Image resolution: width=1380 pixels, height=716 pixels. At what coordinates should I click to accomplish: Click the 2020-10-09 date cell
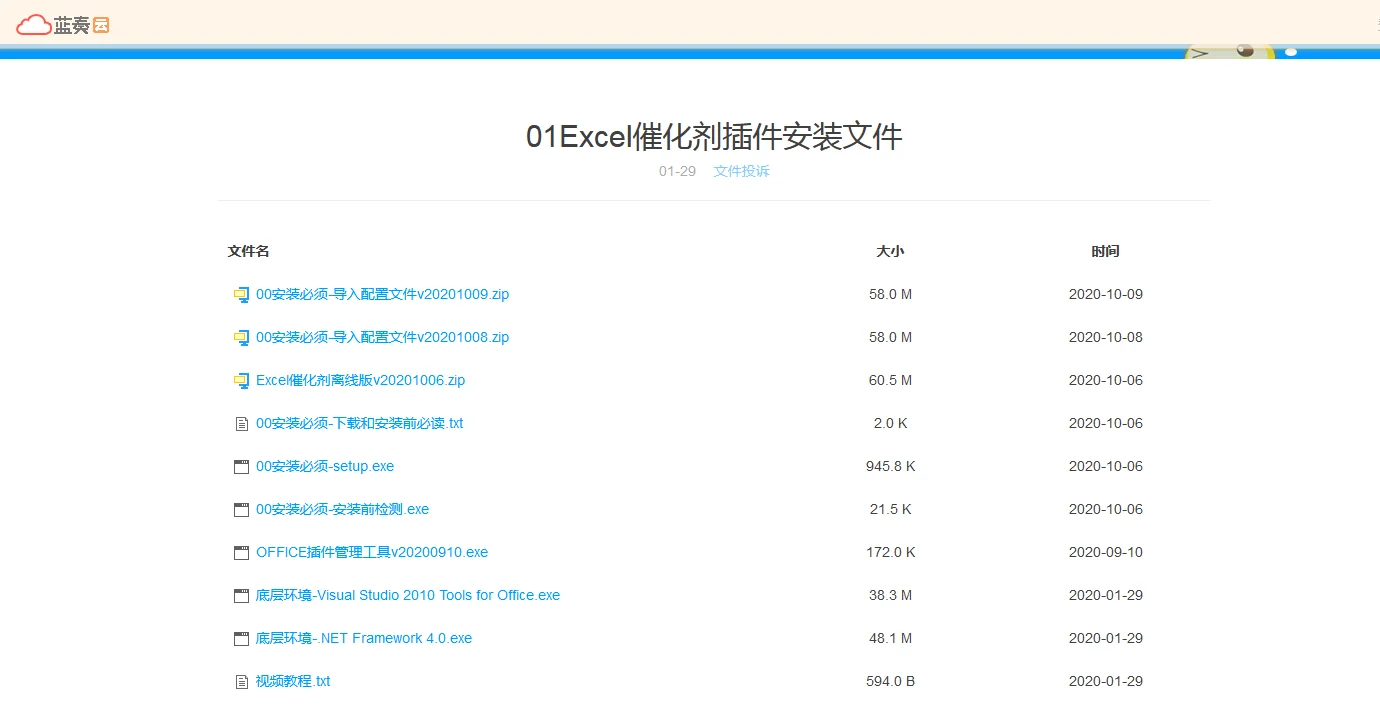pos(1106,294)
